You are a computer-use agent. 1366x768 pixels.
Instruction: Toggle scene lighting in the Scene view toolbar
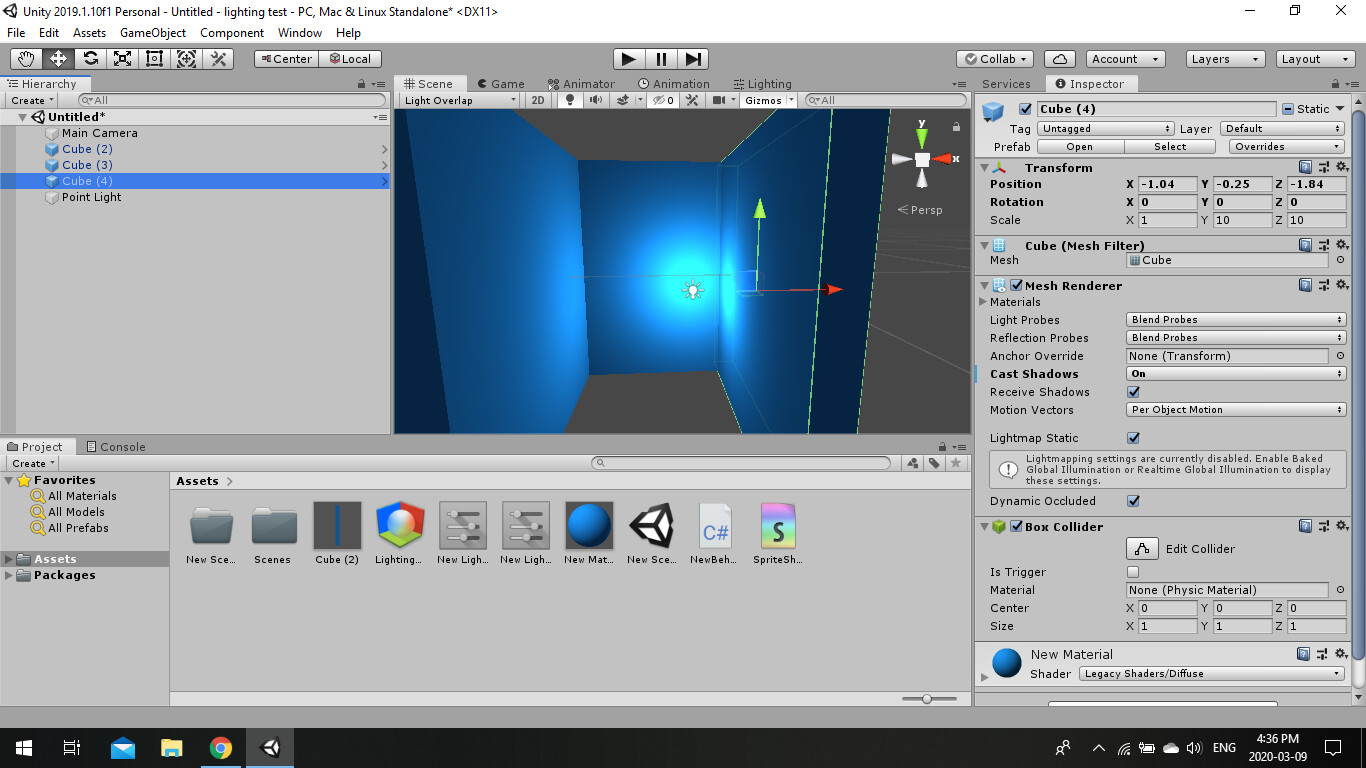pyautogui.click(x=569, y=99)
